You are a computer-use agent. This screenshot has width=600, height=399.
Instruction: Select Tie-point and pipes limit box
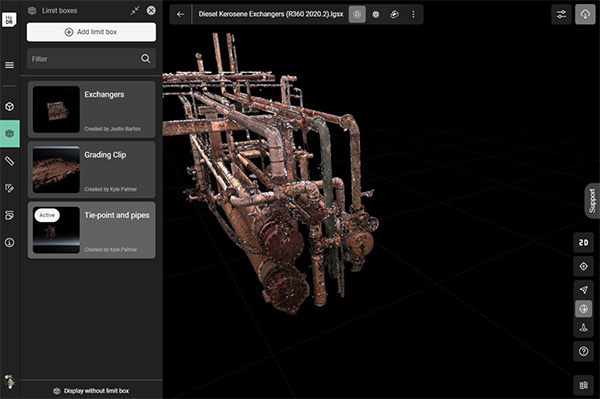91,230
